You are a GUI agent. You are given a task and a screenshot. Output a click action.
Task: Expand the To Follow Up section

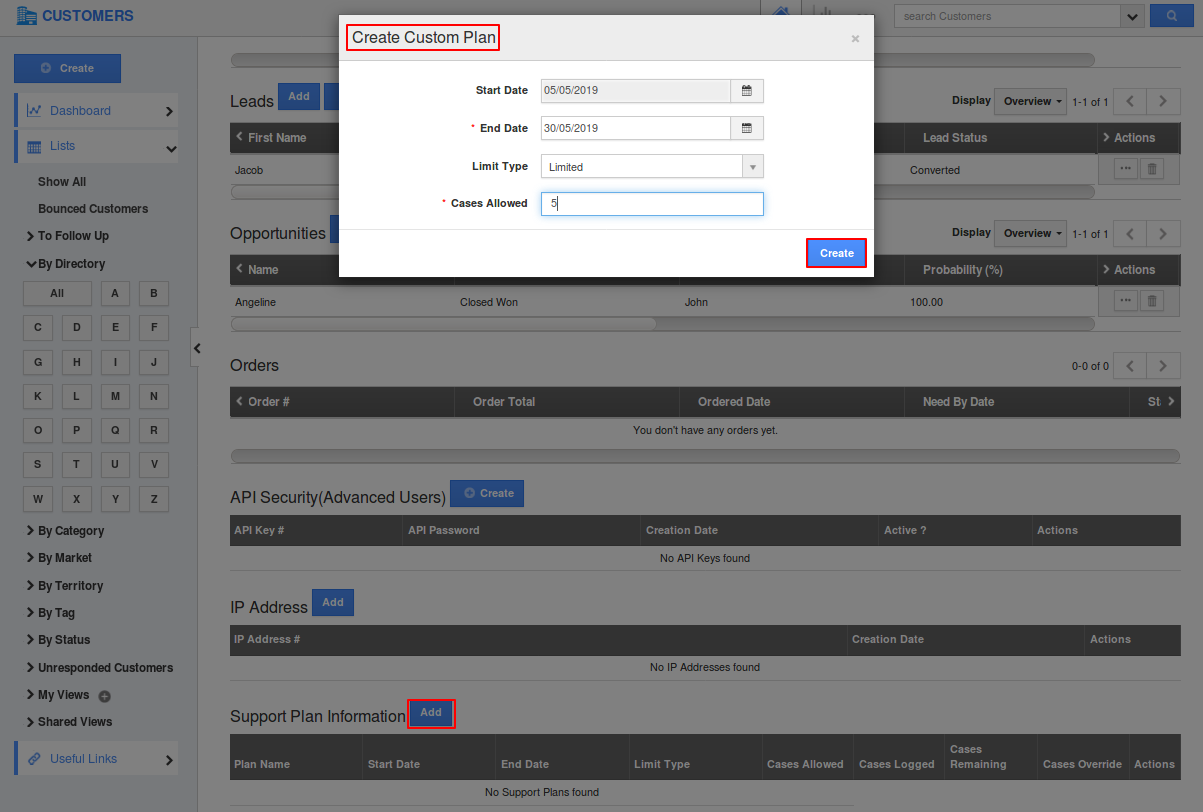(x=72, y=236)
